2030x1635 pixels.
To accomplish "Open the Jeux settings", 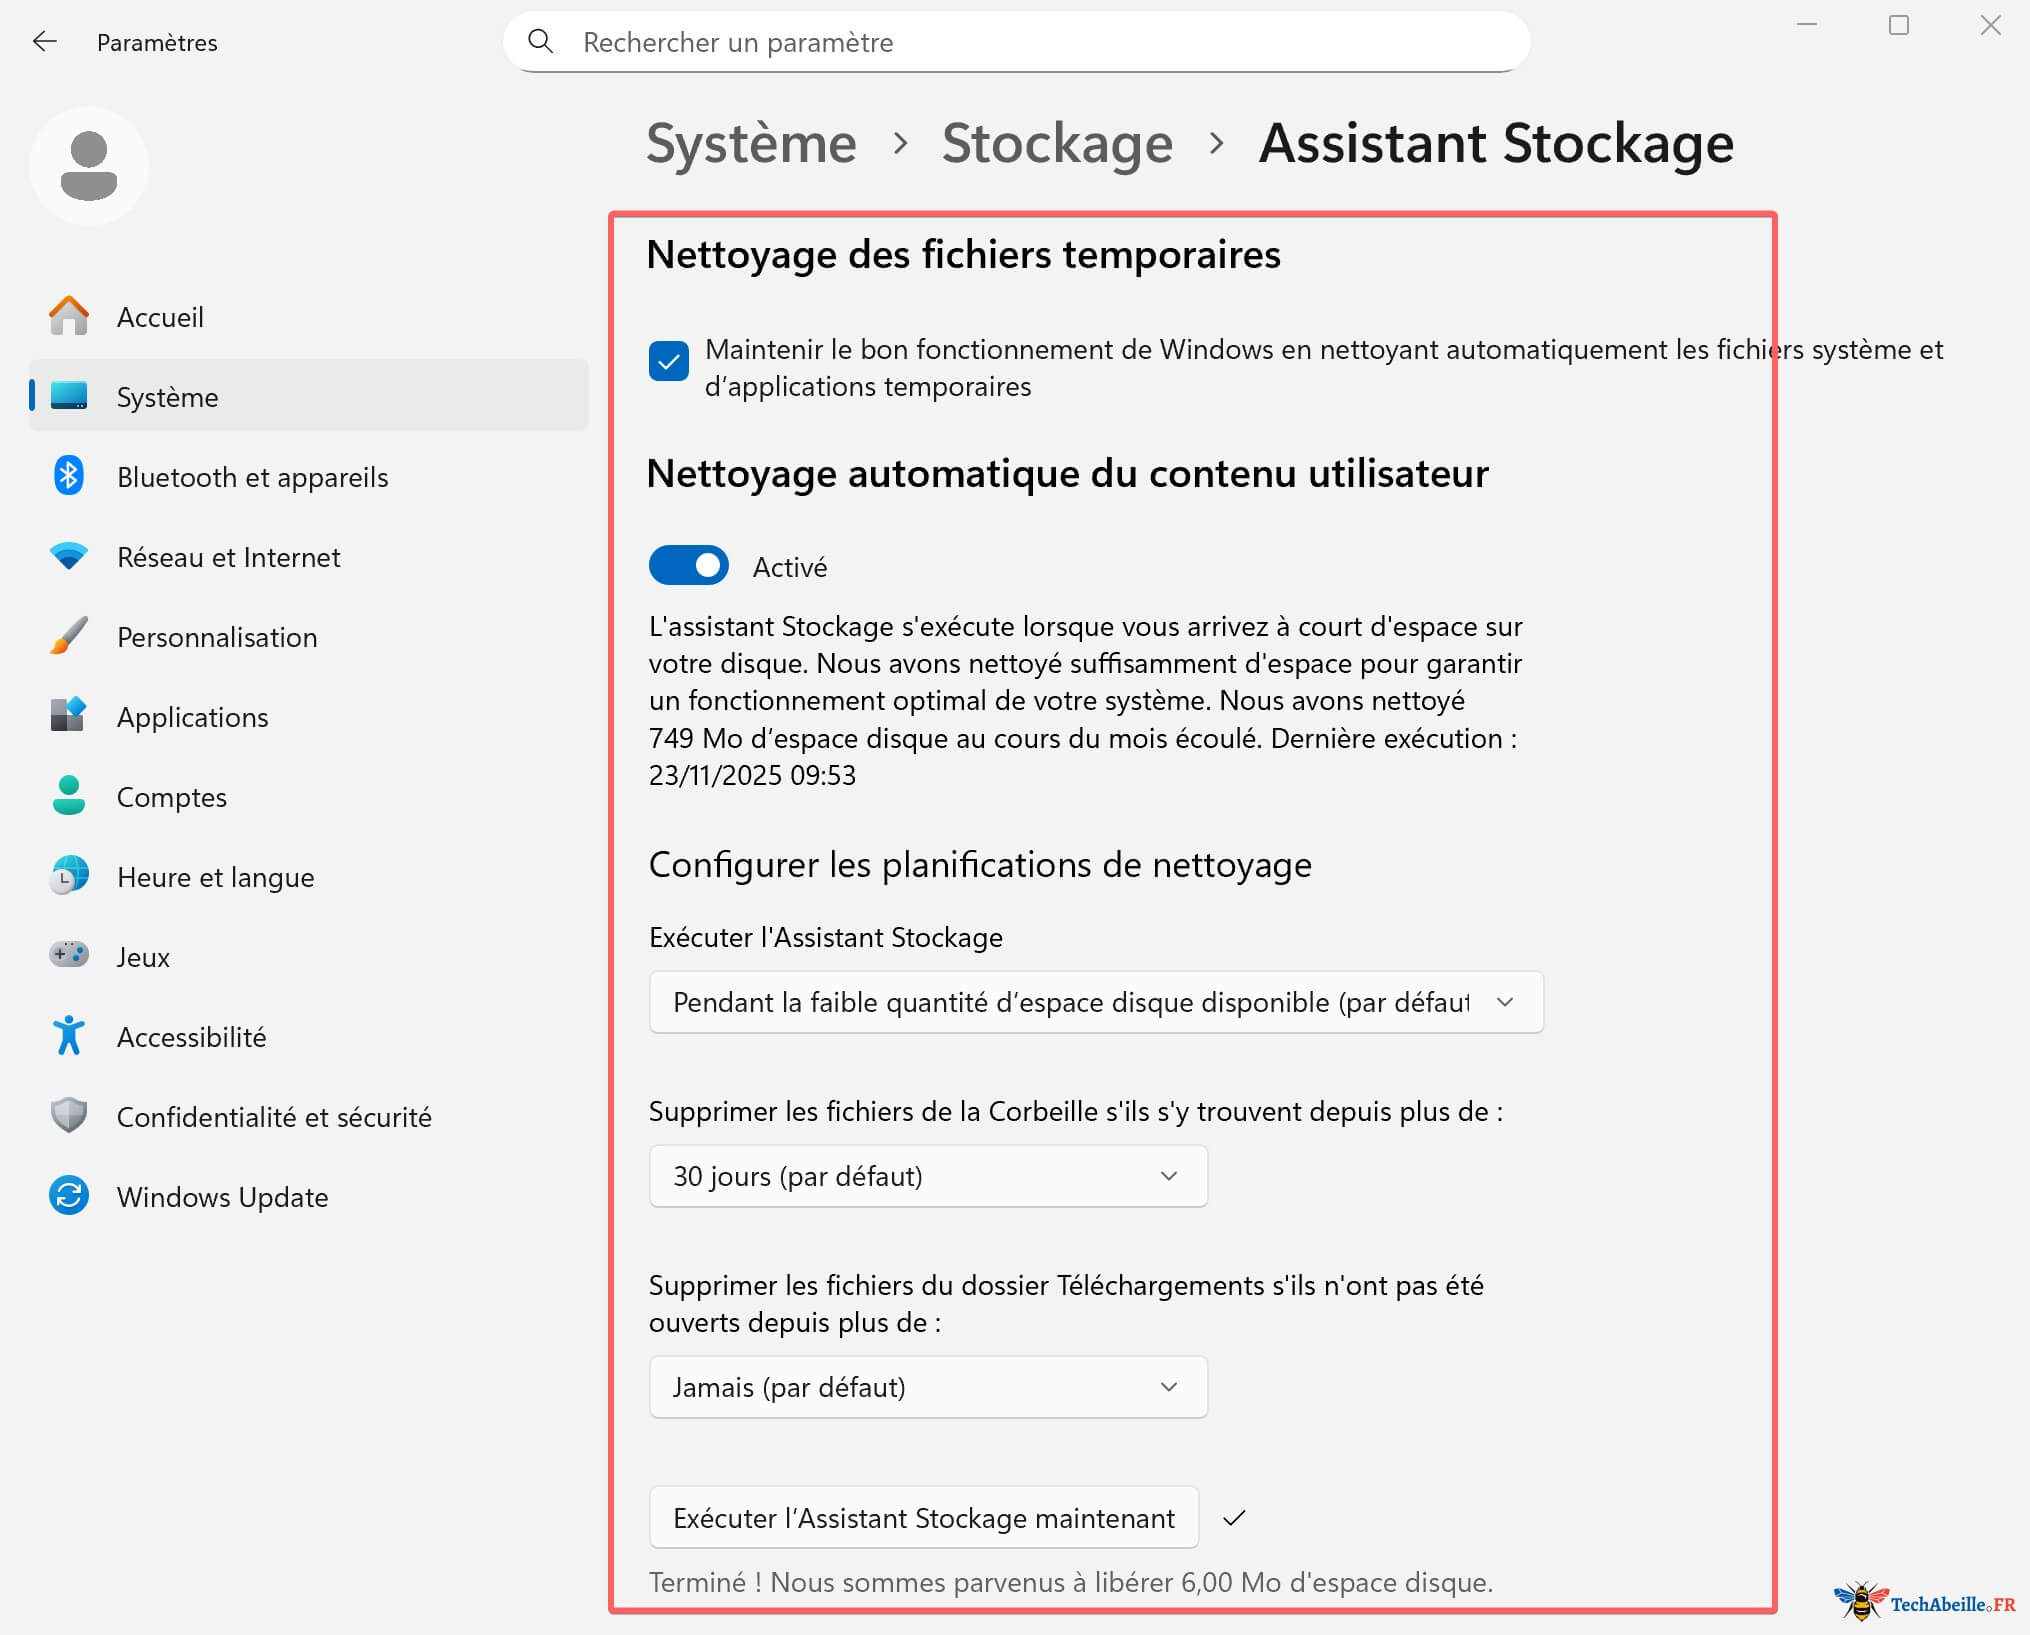I will (x=142, y=957).
